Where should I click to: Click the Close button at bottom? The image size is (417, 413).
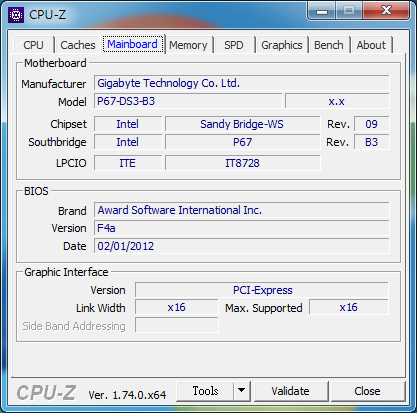point(367,391)
